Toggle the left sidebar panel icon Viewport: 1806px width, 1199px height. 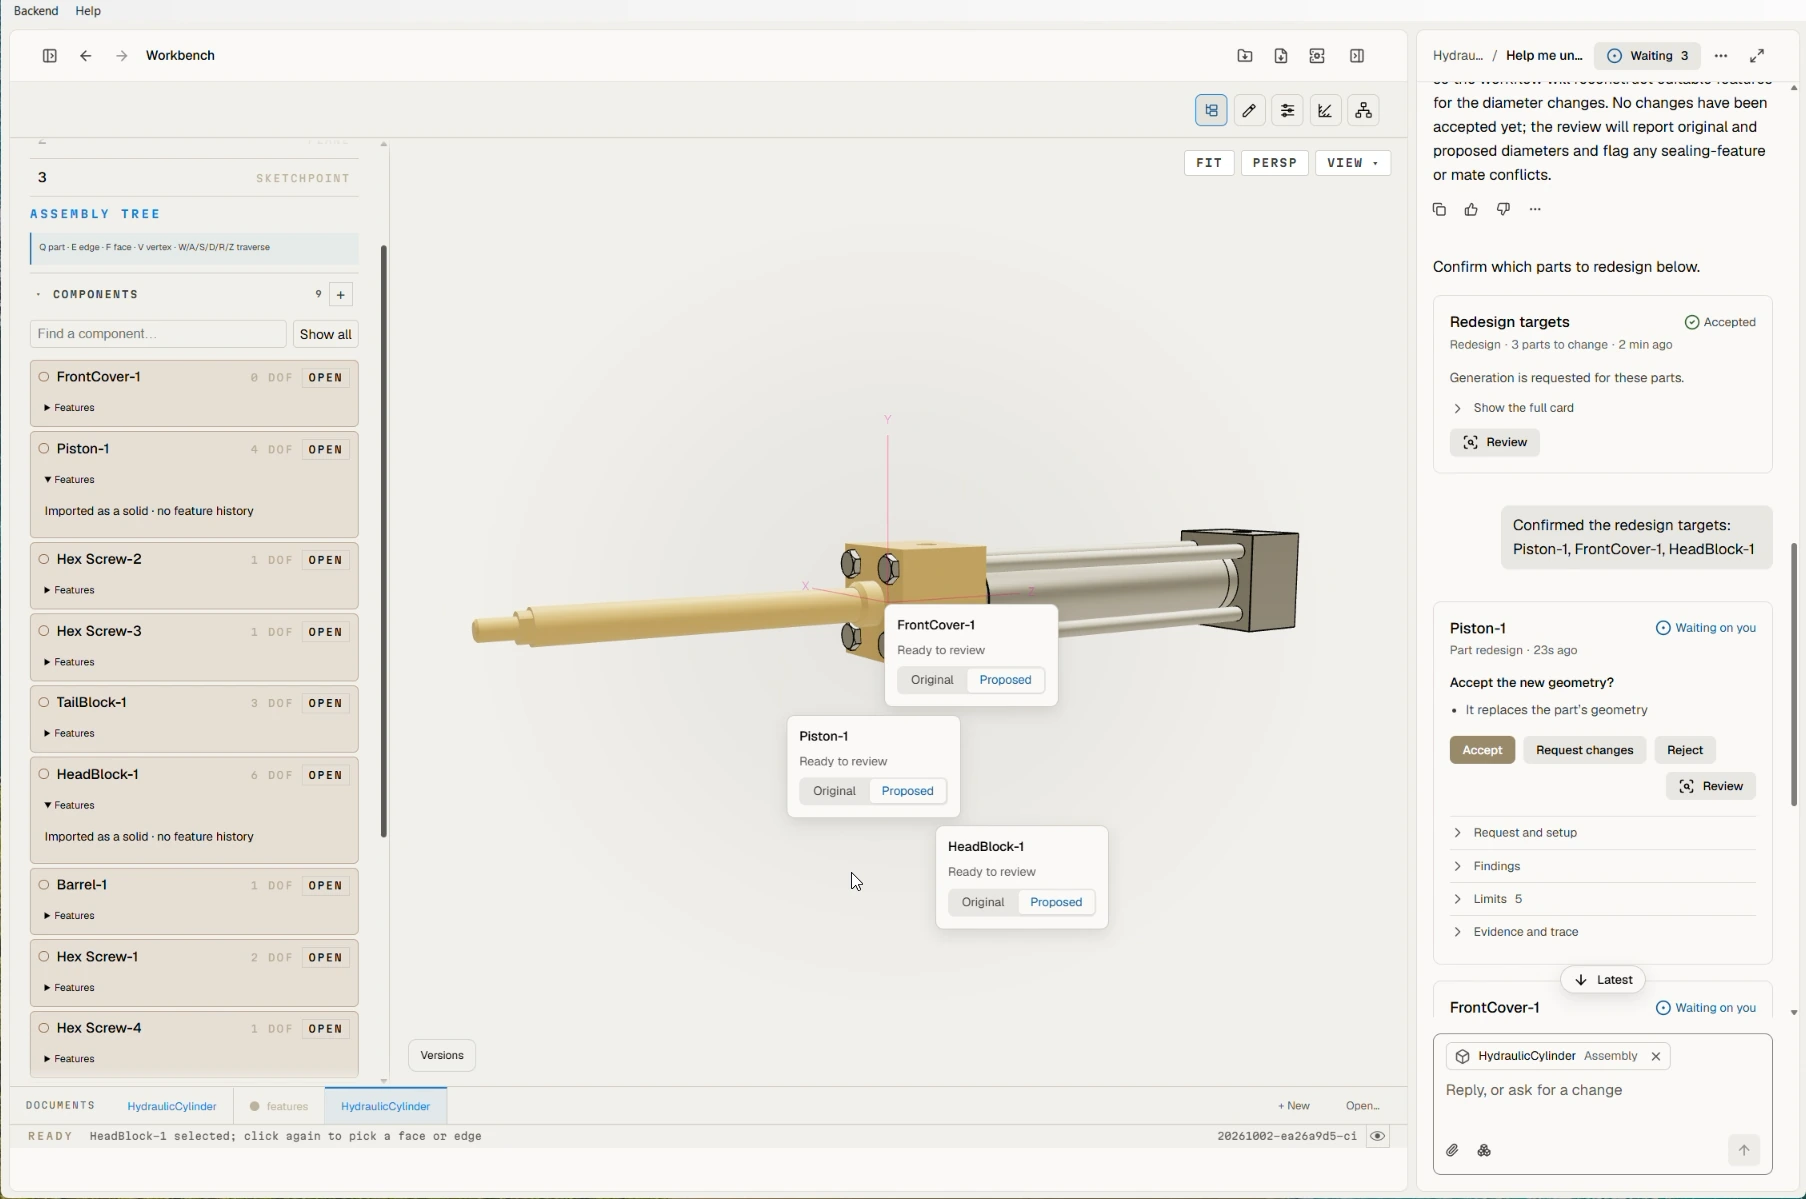coord(49,56)
